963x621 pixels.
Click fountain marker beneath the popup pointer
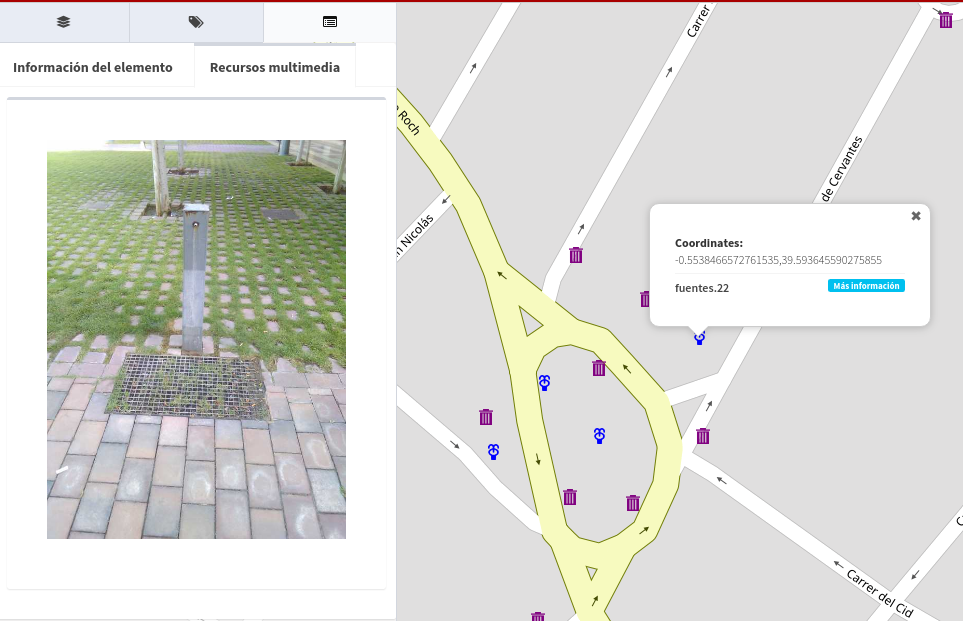[700, 339]
